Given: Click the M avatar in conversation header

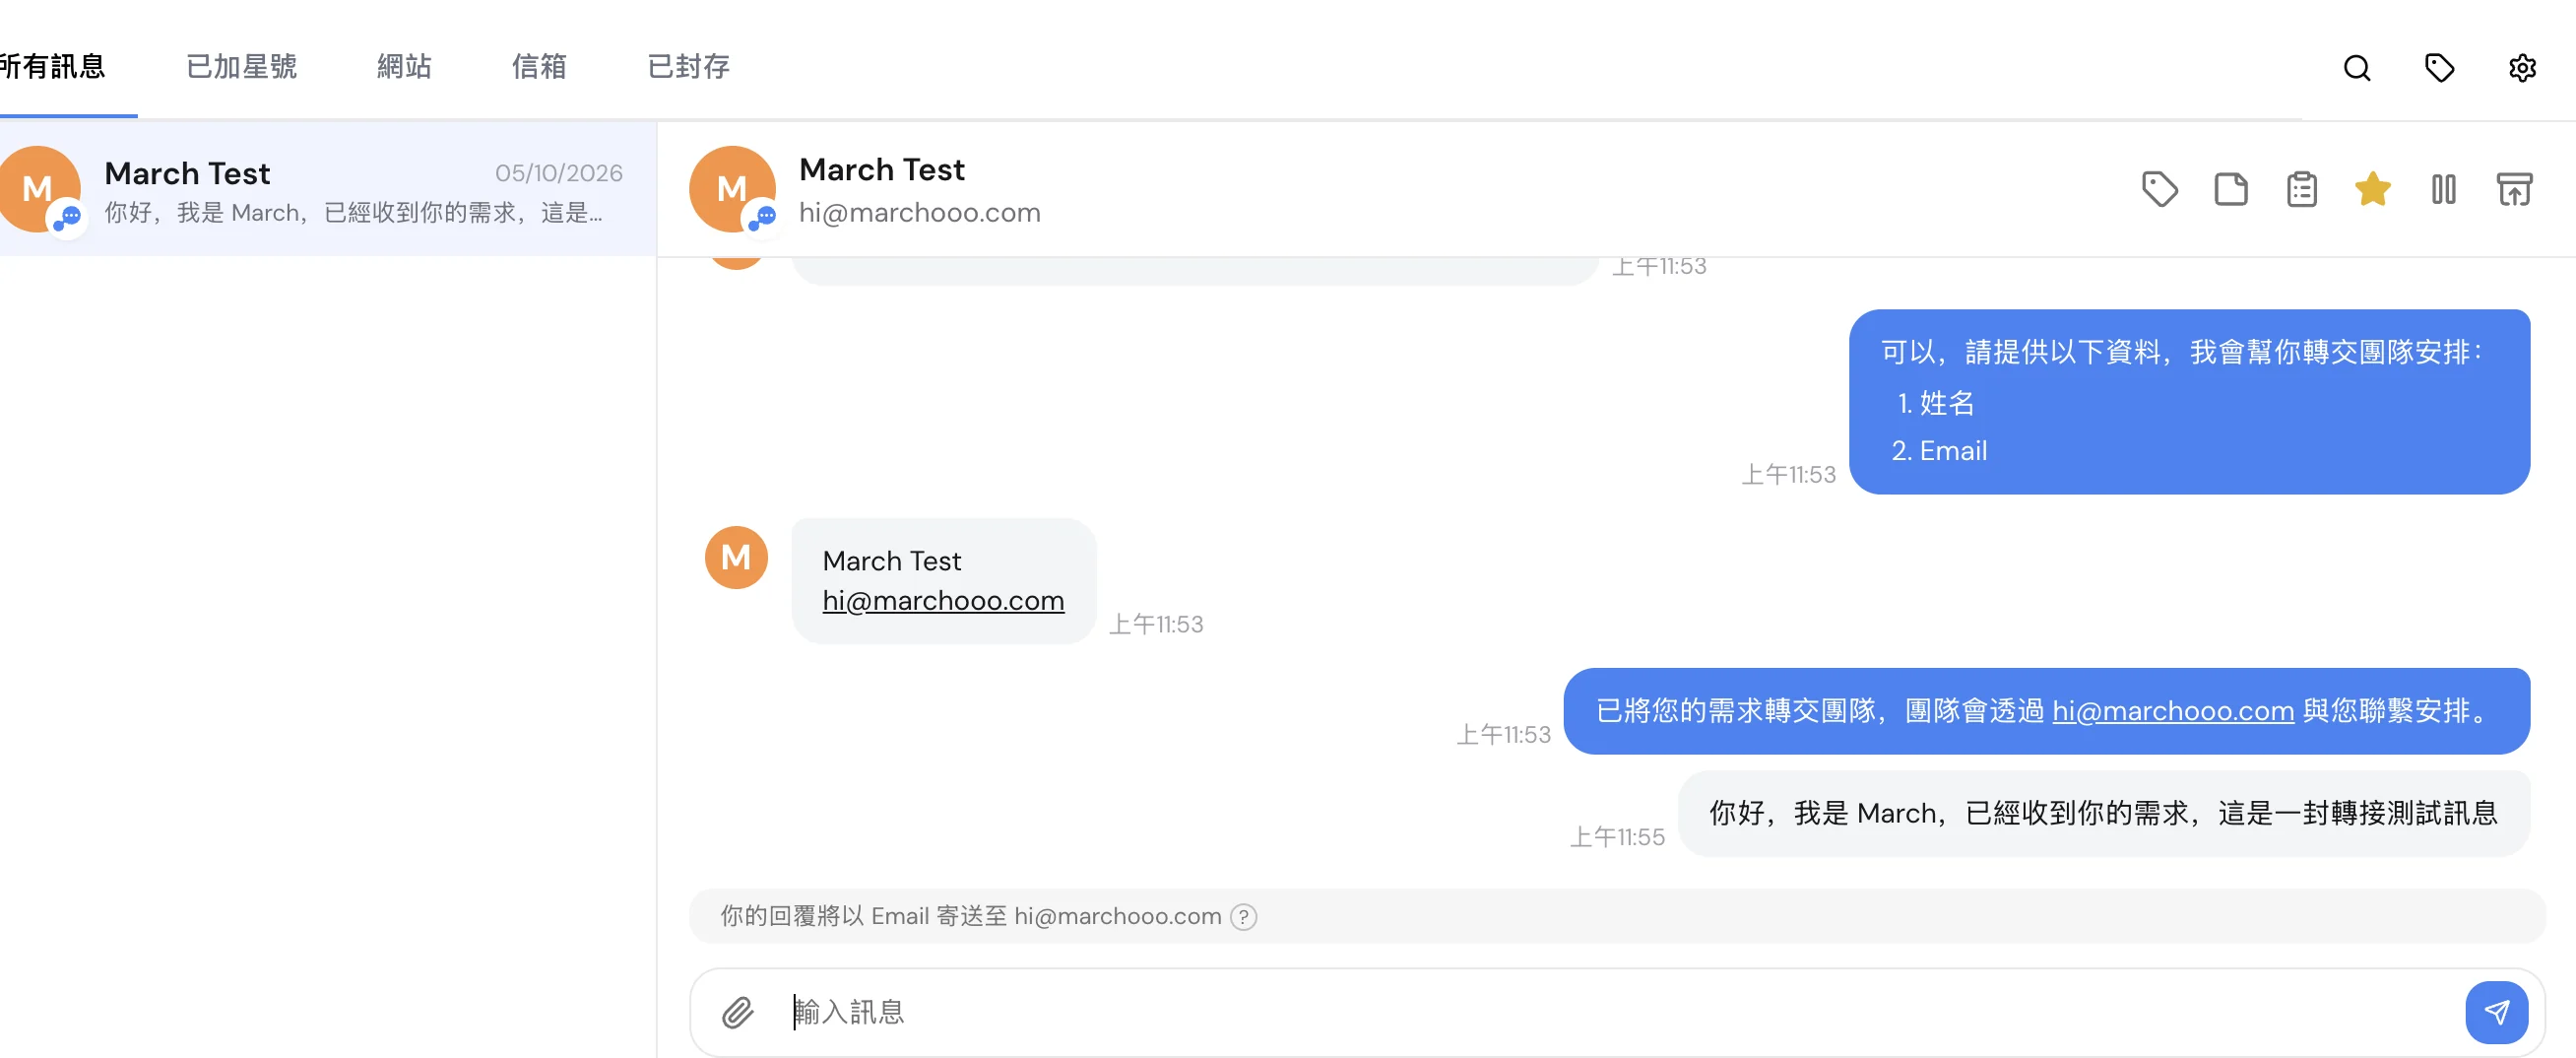Looking at the screenshot, I should pyautogui.click(x=733, y=189).
